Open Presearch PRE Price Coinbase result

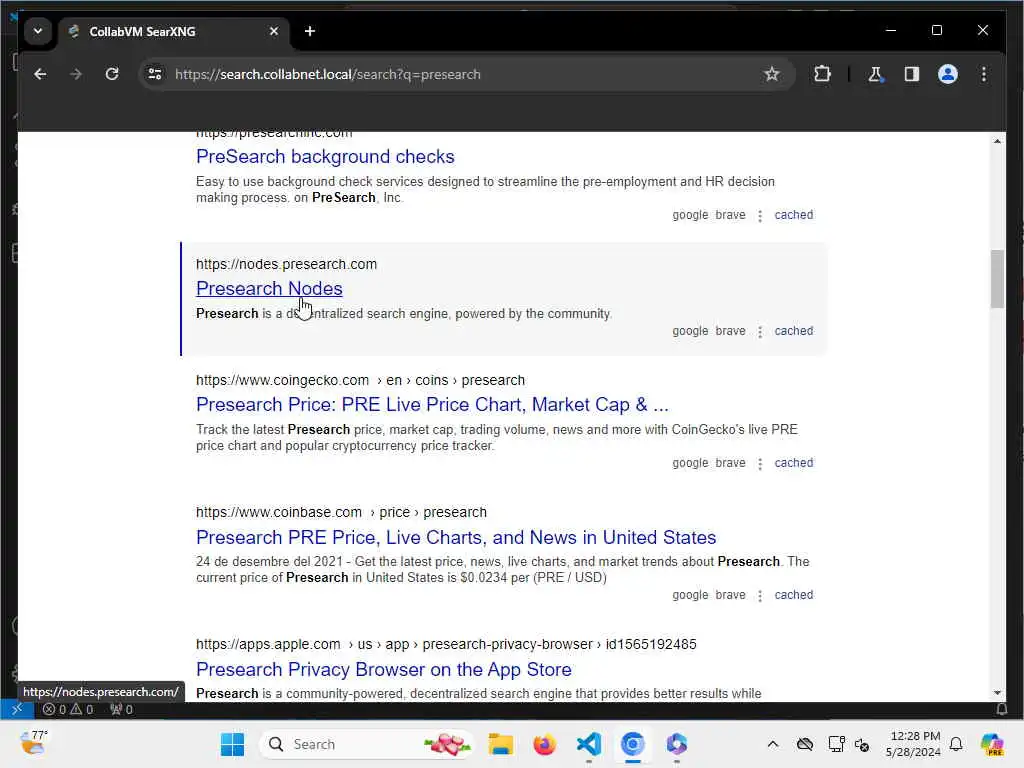[x=456, y=537]
